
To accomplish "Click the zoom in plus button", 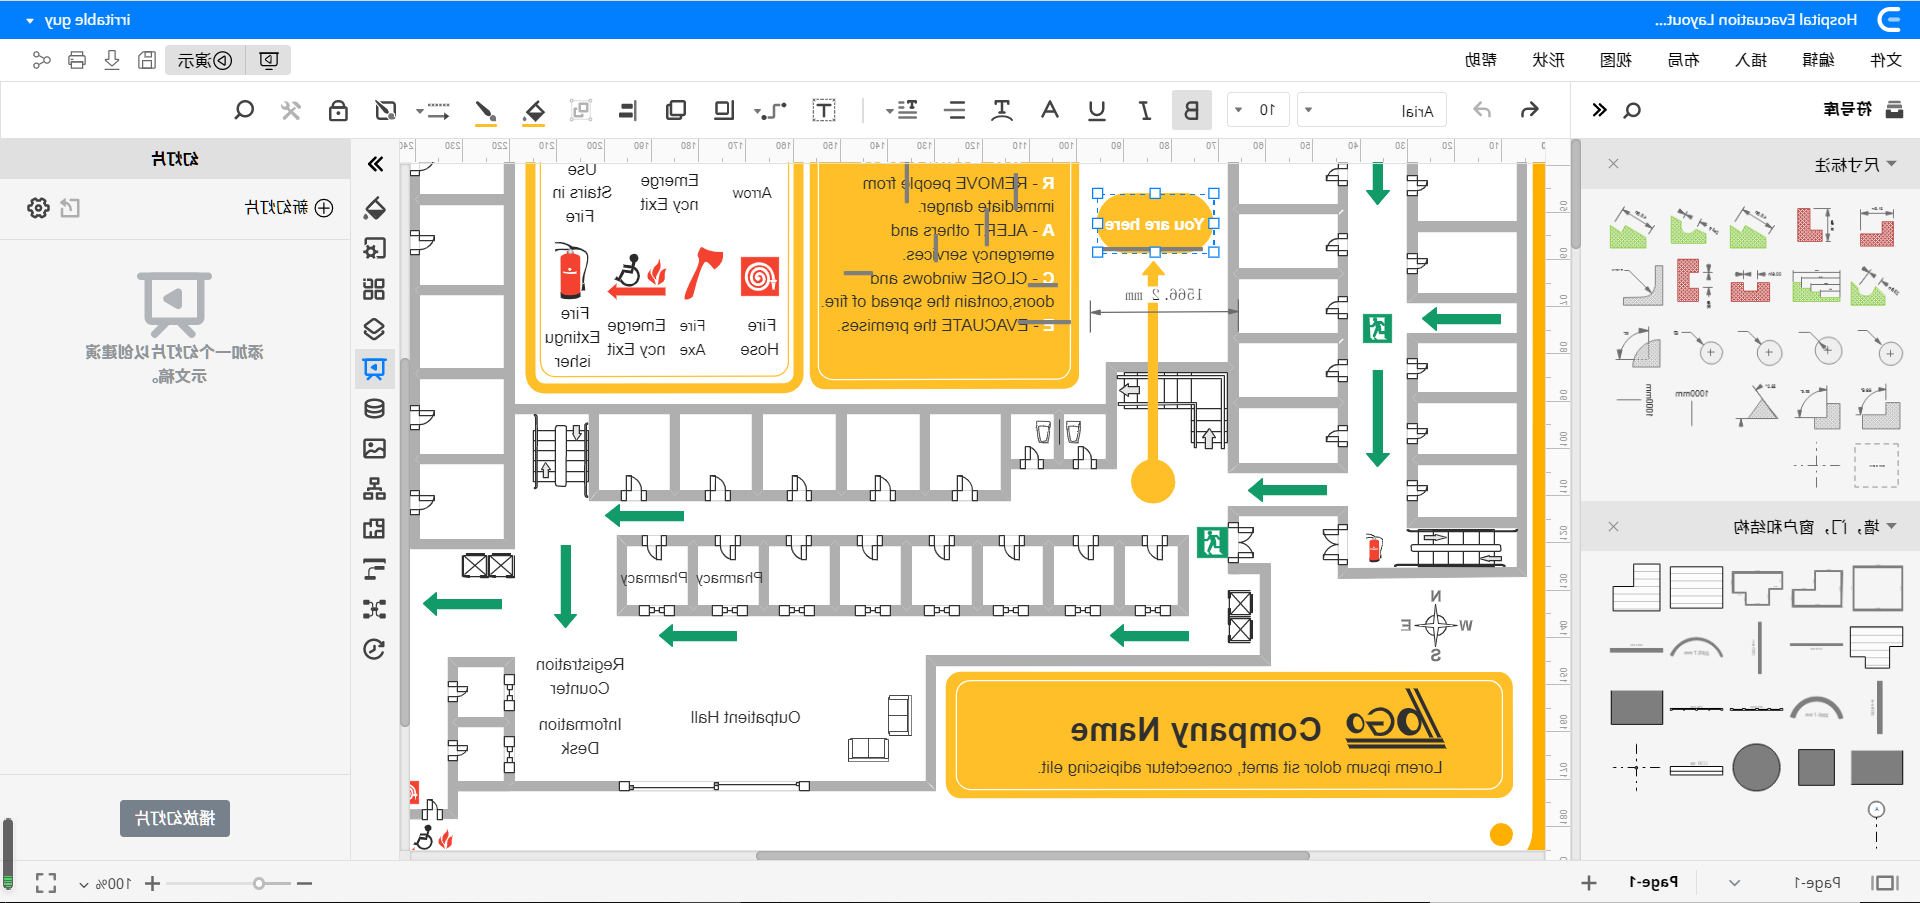I will [152, 883].
